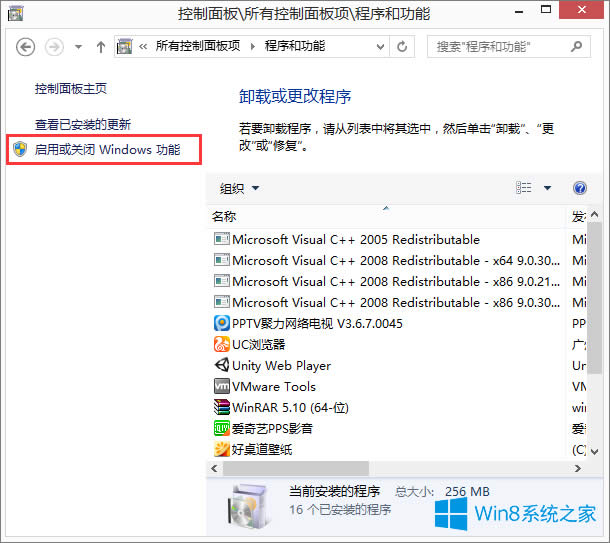
Task: Click the PPTV聚力网络电视 program icon
Action: pos(221,323)
